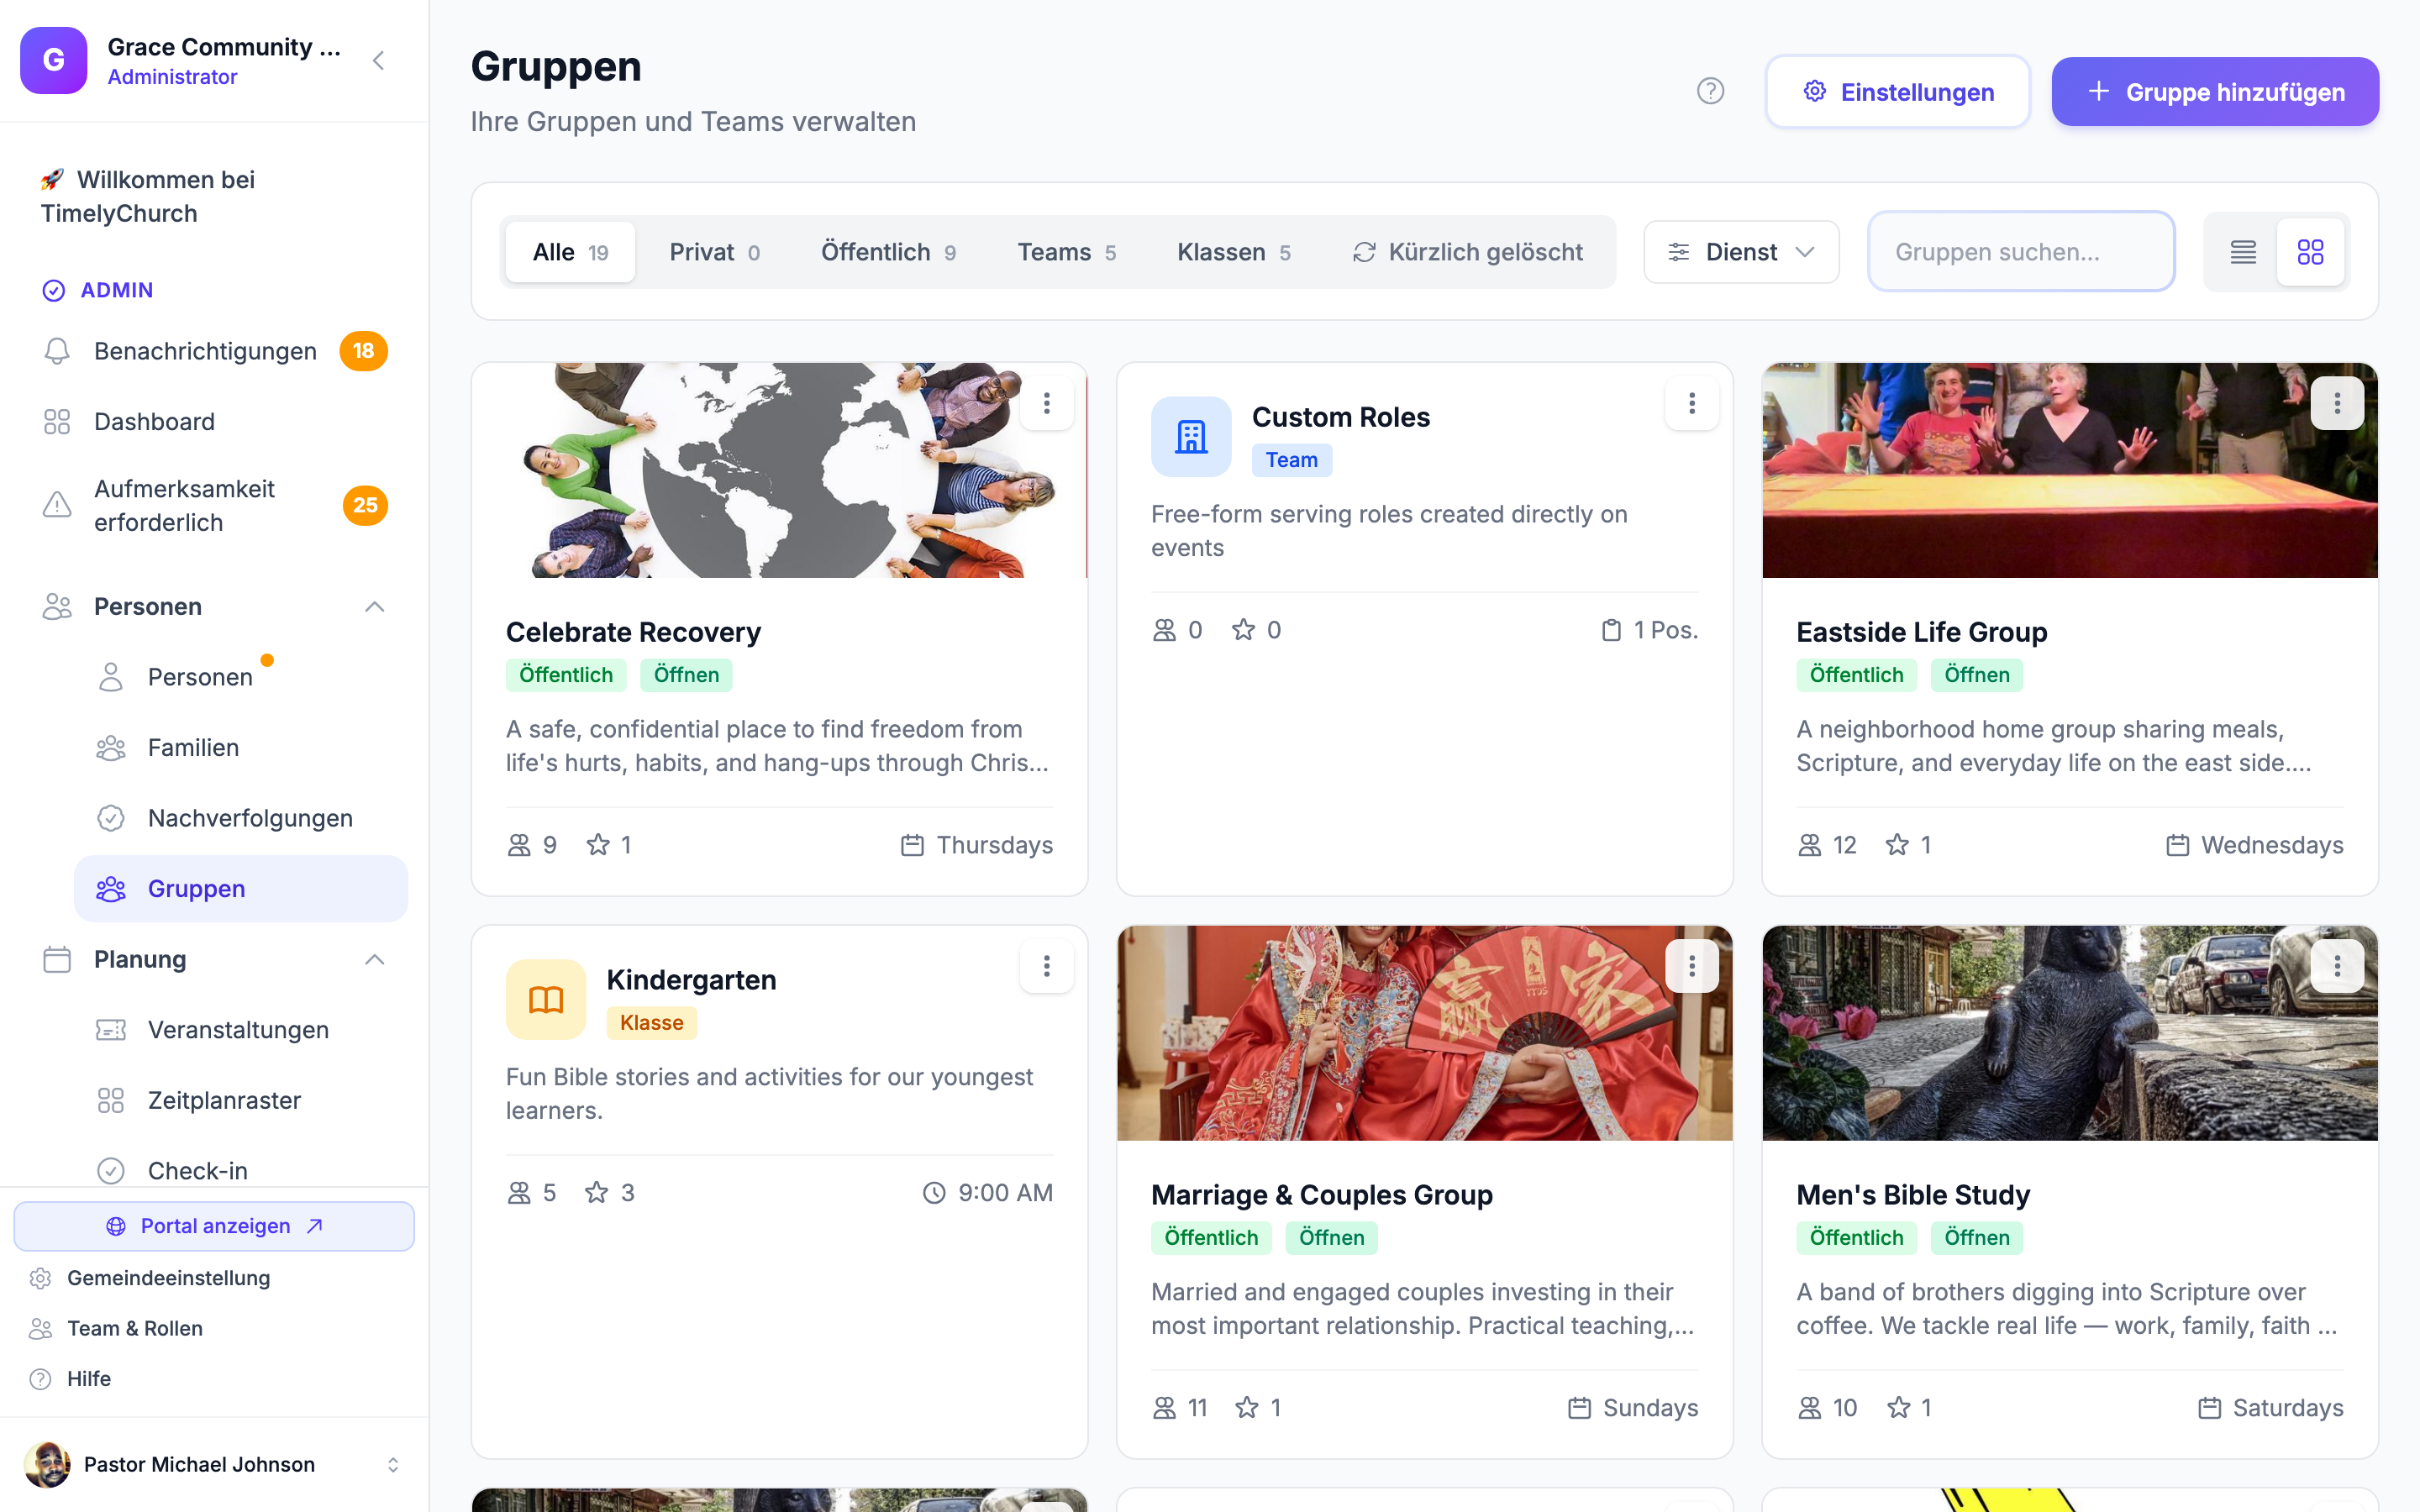Open Custom Roles three-dot menu
This screenshot has width=2420, height=1512.
pyautogui.click(x=1691, y=403)
